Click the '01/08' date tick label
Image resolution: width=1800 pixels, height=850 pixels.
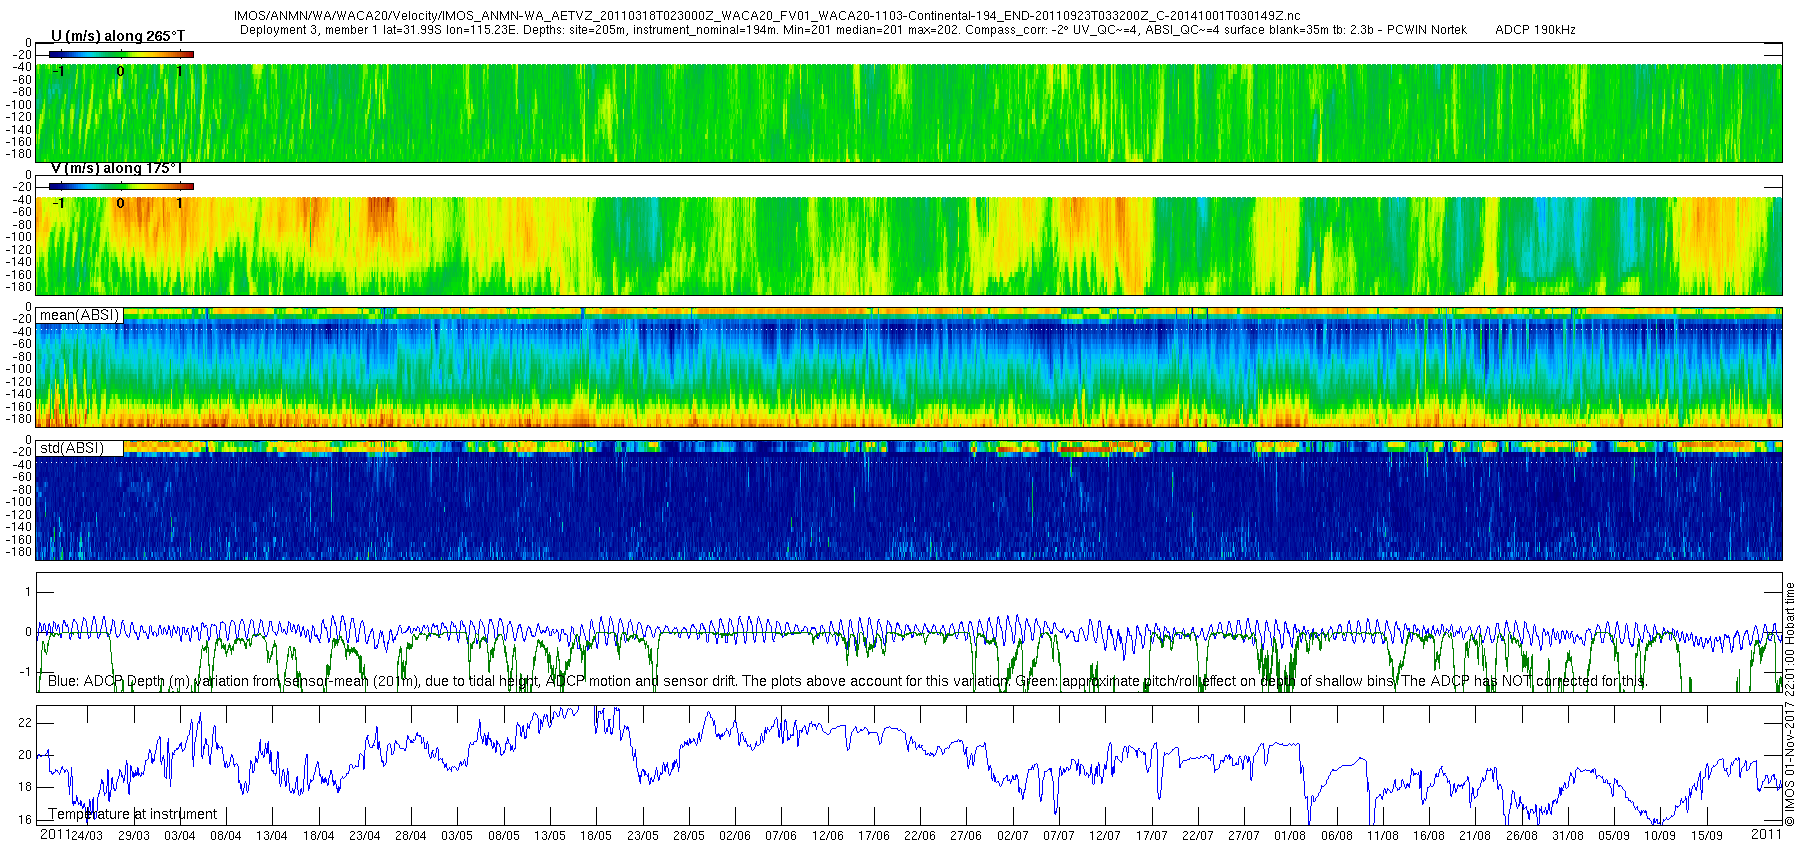tap(1290, 836)
